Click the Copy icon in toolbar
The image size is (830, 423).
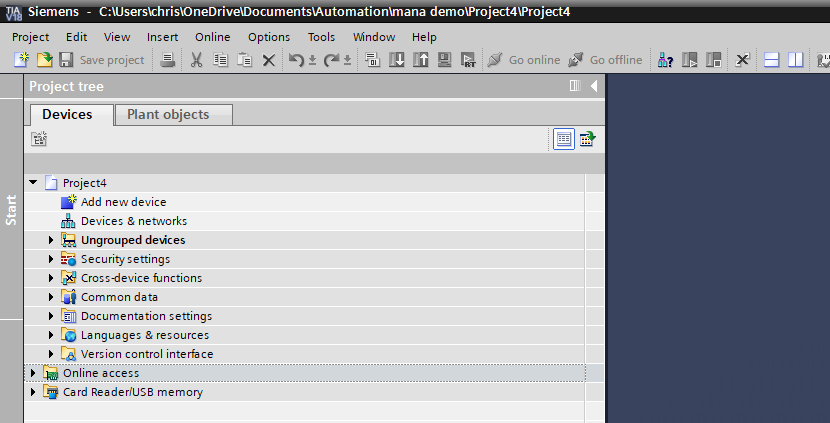[x=220, y=60]
